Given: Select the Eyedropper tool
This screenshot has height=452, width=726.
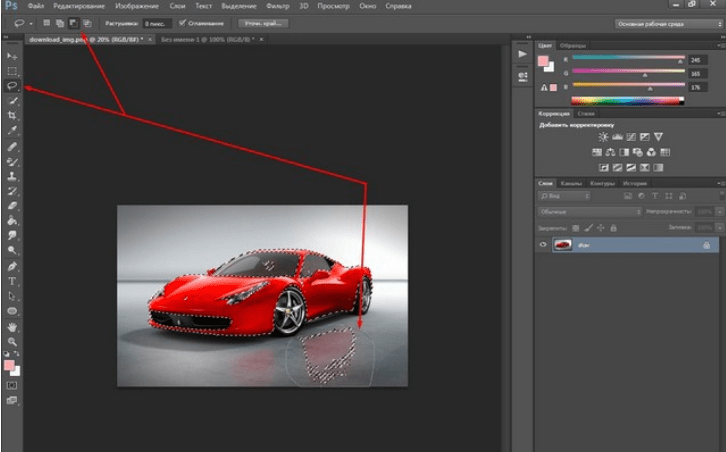Looking at the screenshot, I should [x=12, y=130].
